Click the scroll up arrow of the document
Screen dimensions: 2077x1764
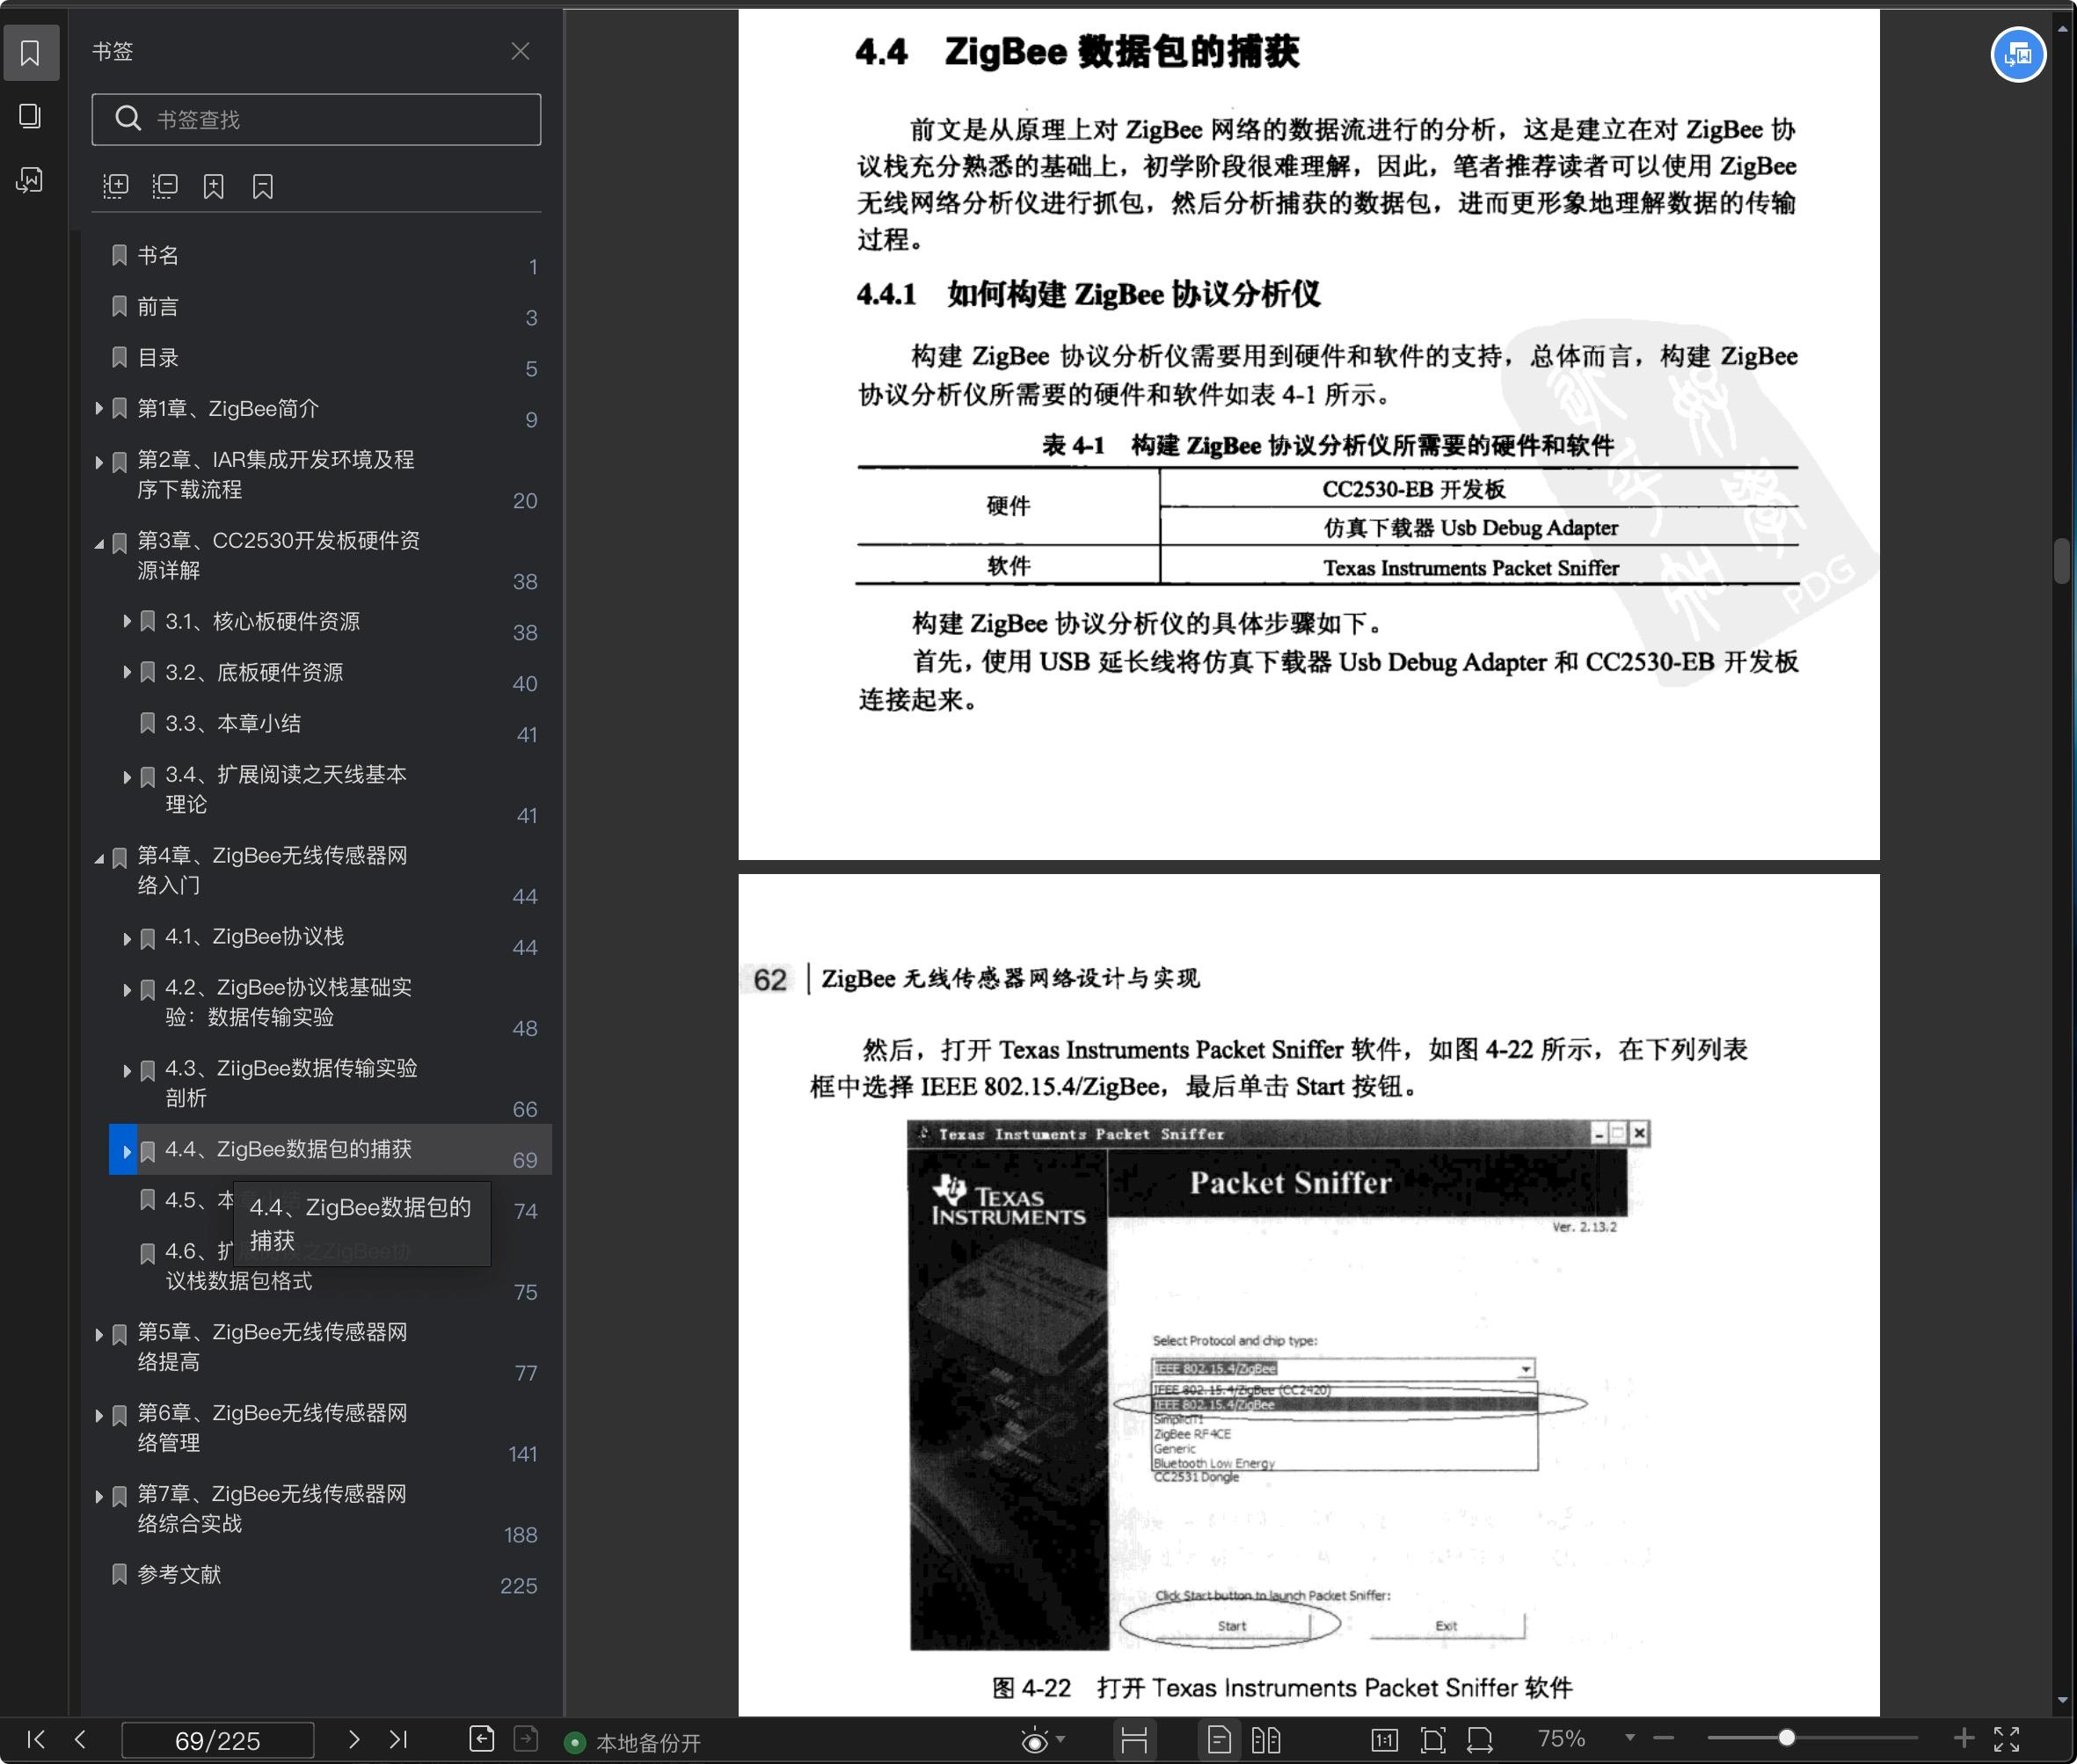2062,29
